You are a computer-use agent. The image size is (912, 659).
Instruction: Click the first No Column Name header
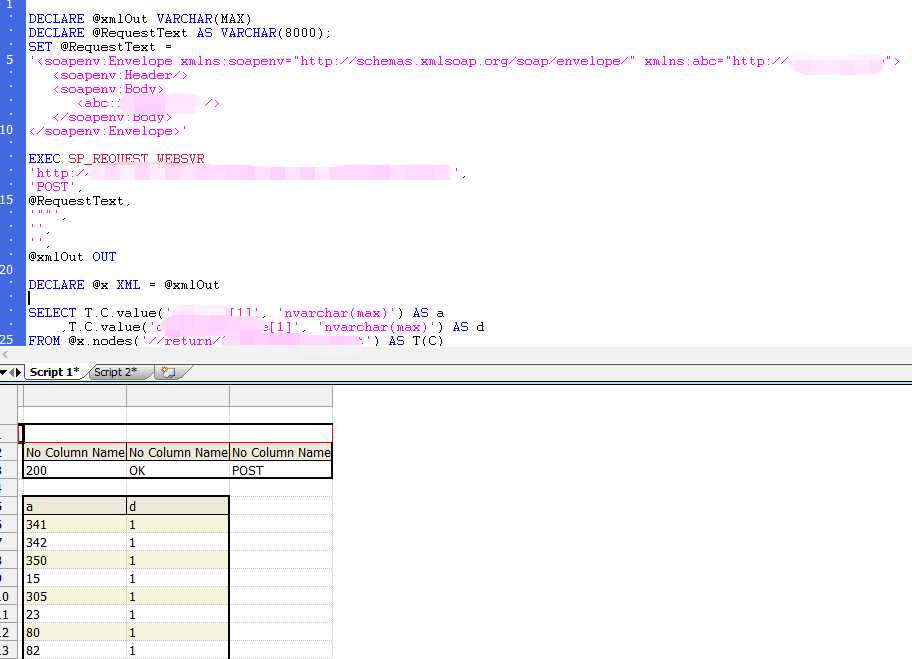(x=75, y=452)
